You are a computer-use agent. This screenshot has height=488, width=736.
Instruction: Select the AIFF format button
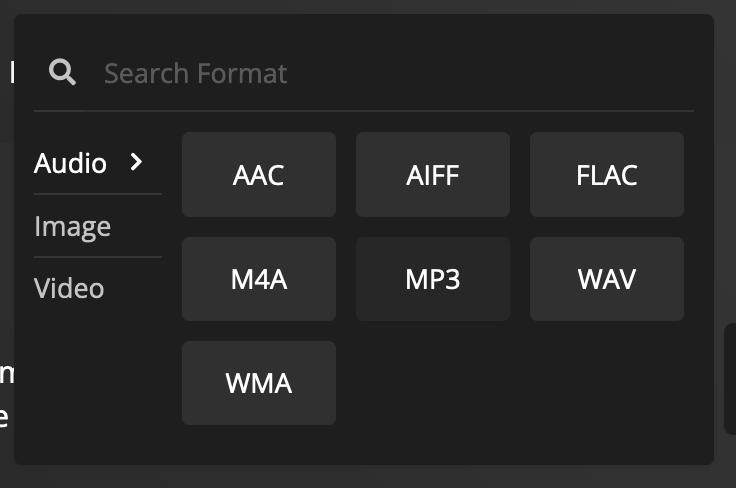pyautogui.click(x=433, y=175)
